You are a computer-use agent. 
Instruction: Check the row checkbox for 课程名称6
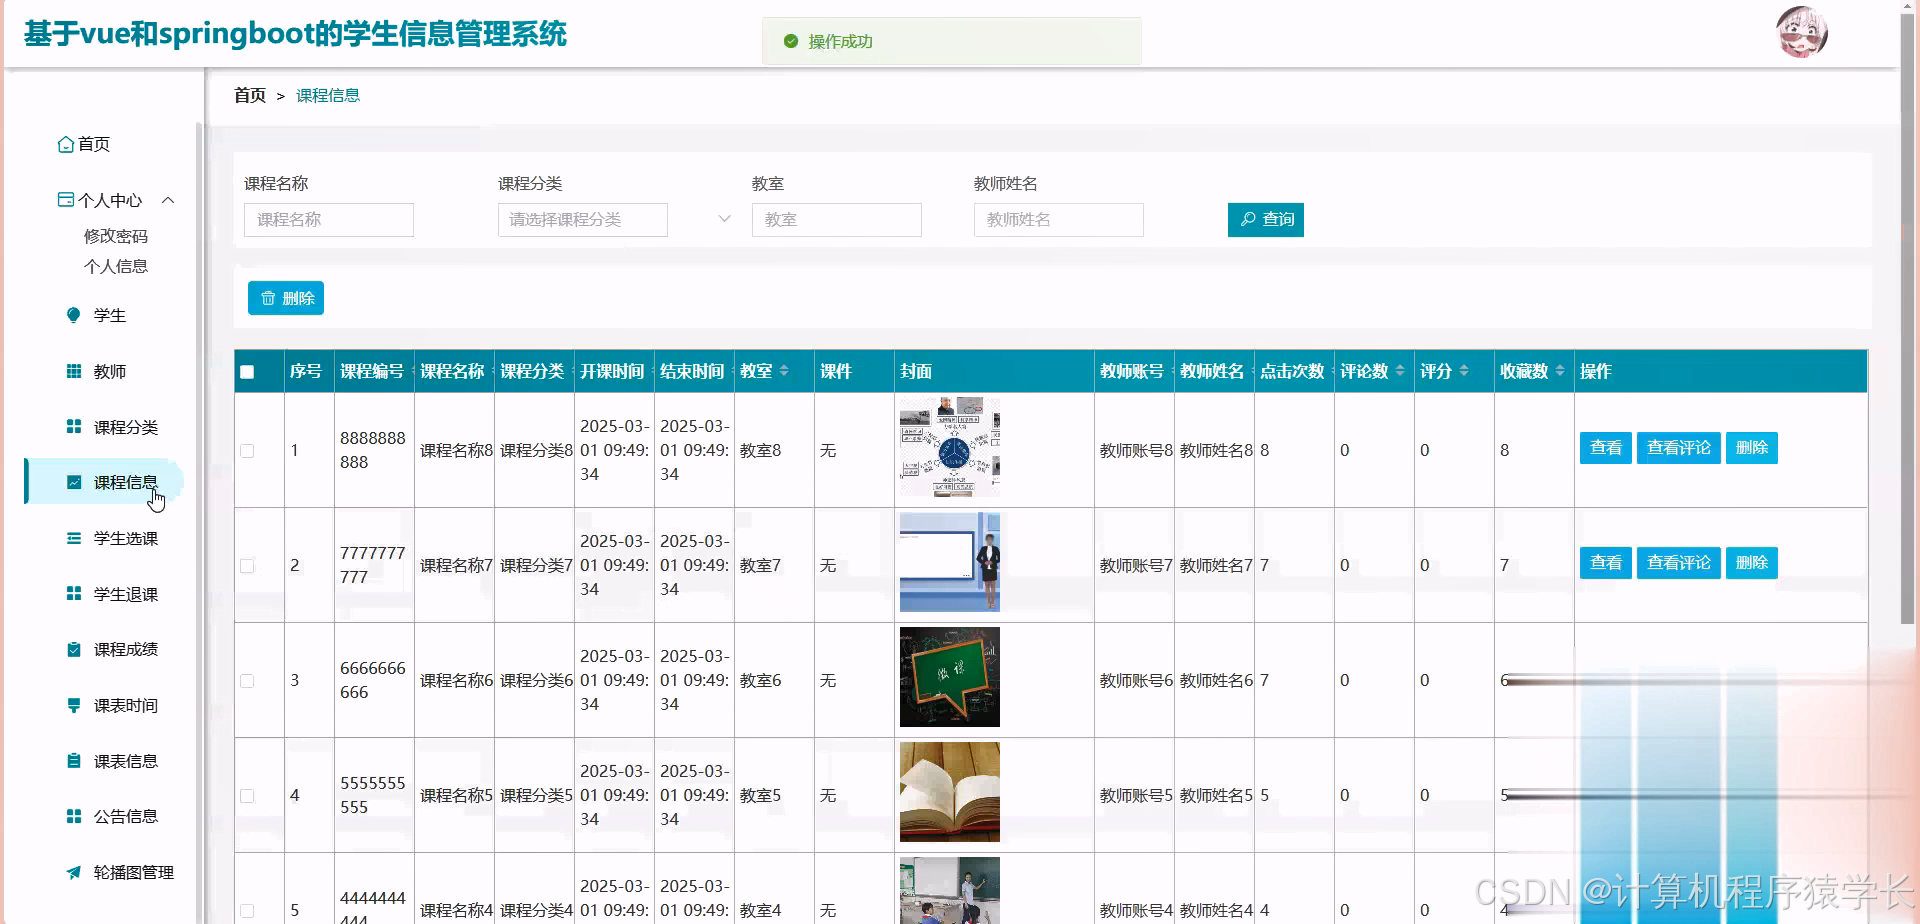pos(247,679)
